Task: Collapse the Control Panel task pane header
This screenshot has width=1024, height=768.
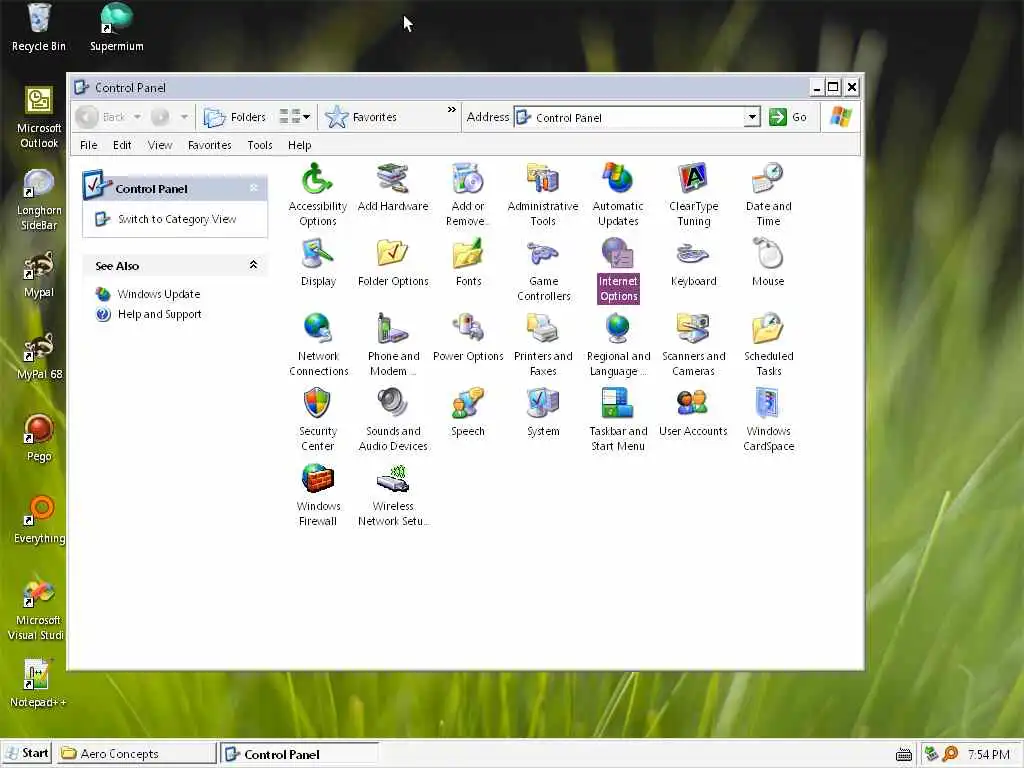Action: (x=253, y=188)
